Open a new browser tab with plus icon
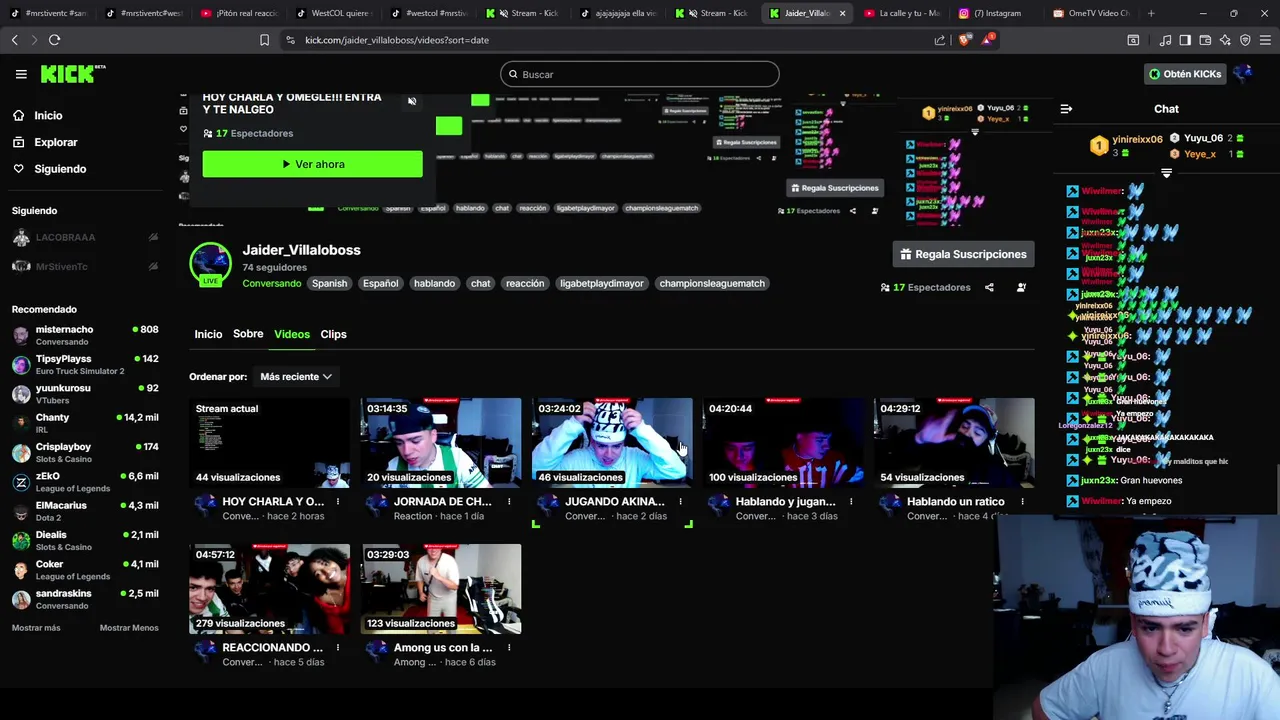The height and width of the screenshot is (720, 1280). click(x=1151, y=13)
